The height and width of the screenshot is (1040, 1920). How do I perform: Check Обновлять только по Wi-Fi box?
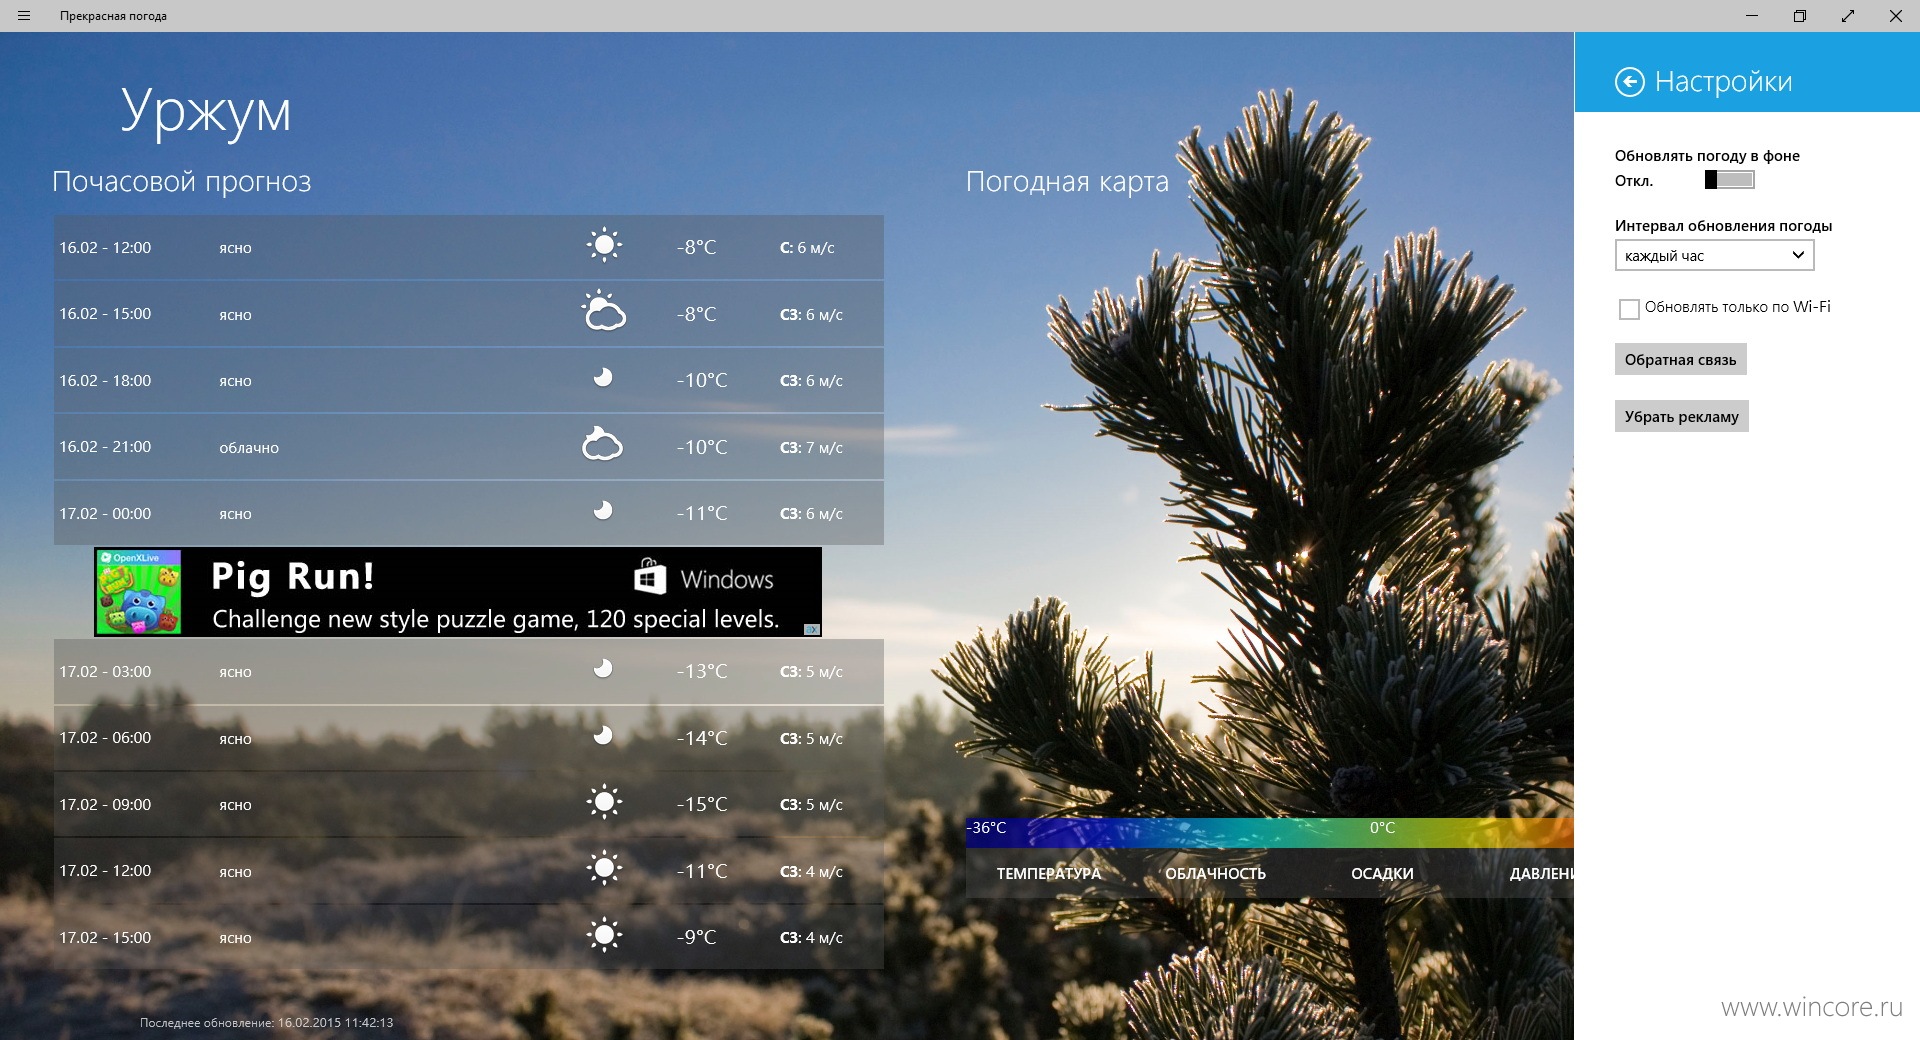pos(1629,309)
